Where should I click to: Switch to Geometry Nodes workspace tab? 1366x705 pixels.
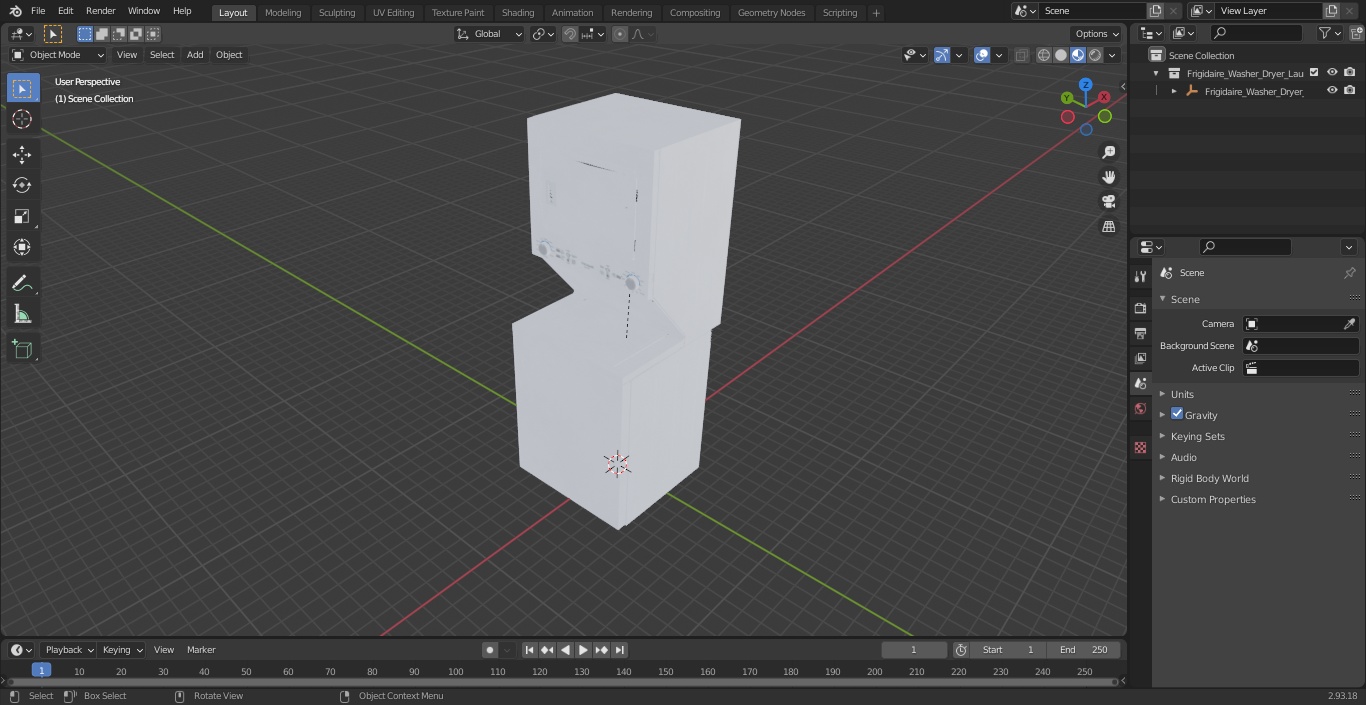(771, 13)
